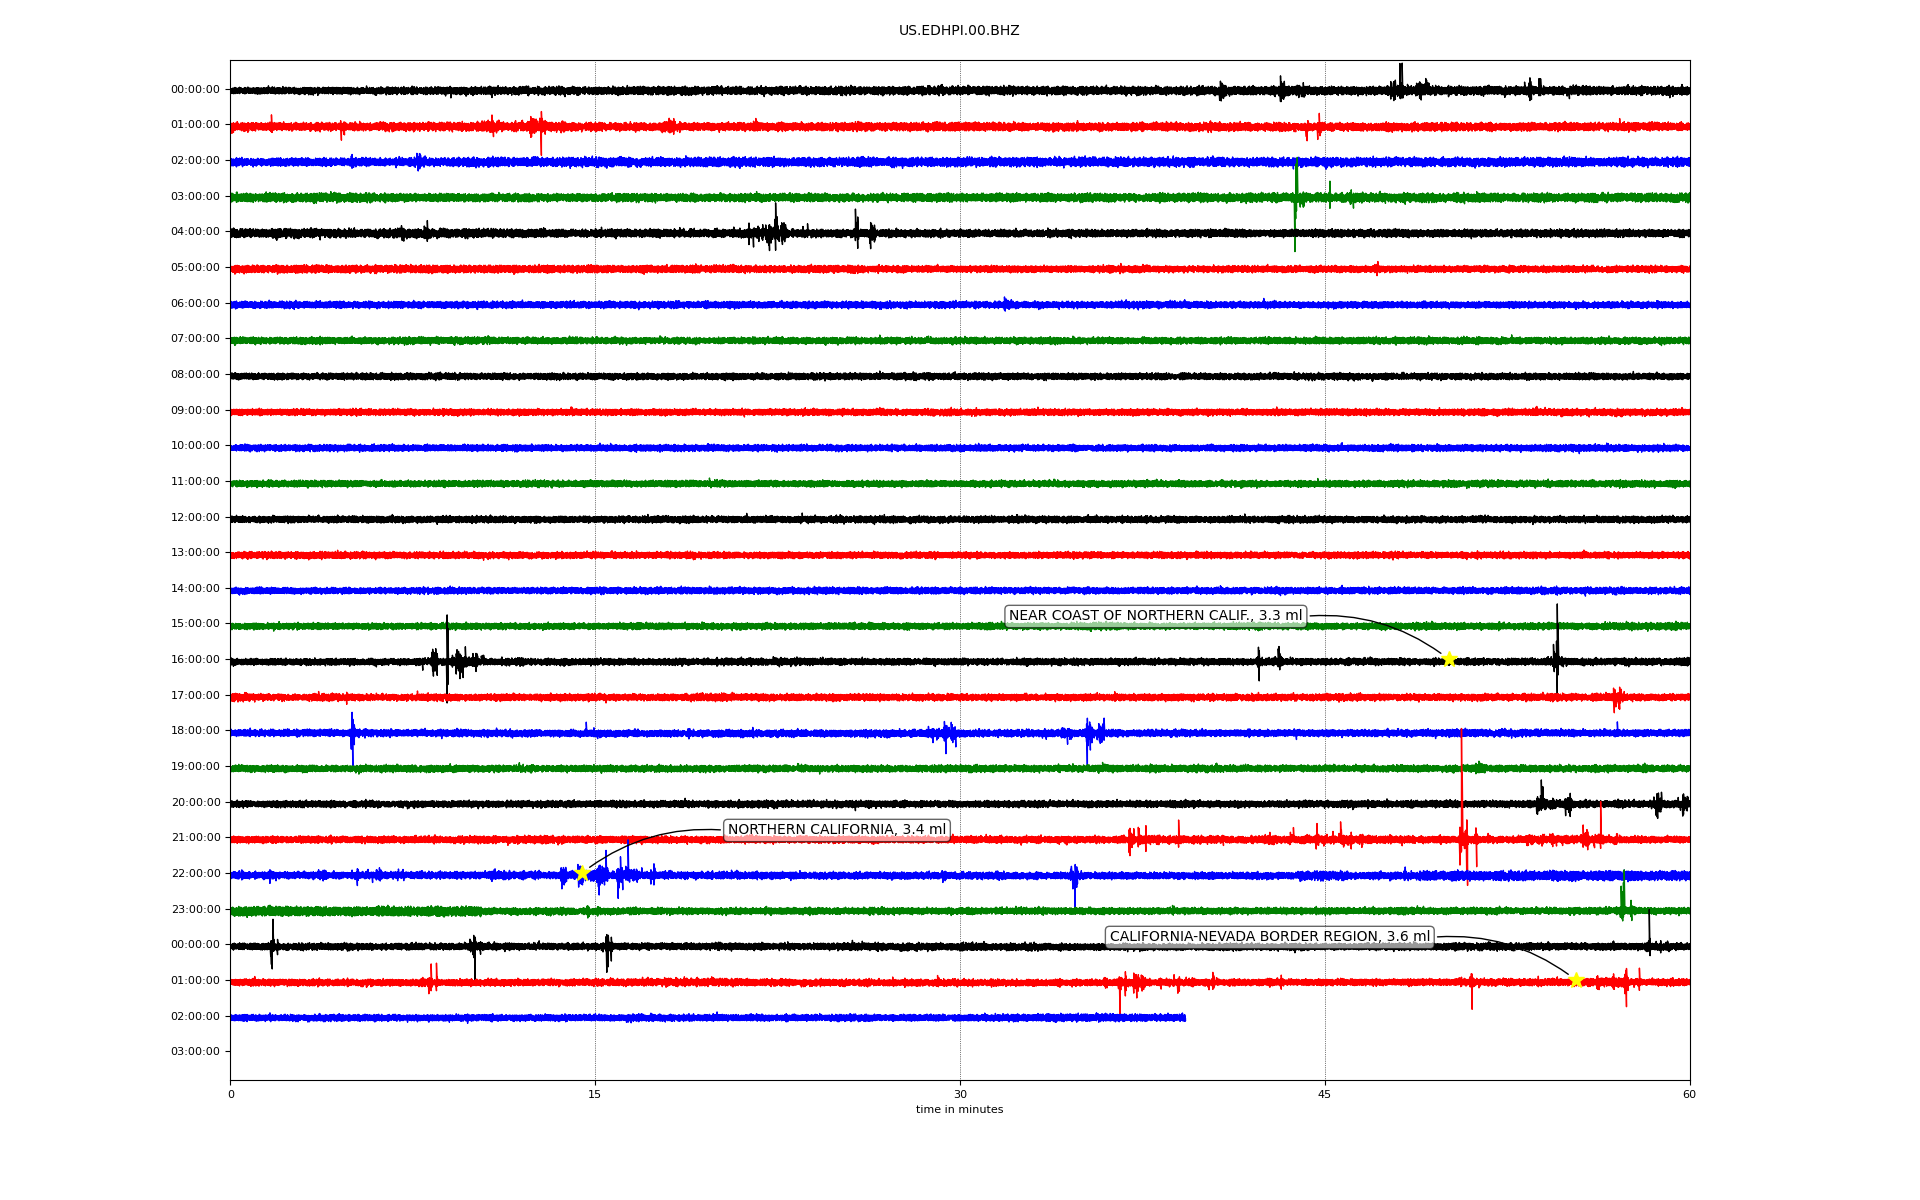Click the yellow star on the 16:00:00 trace
The height and width of the screenshot is (1200, 1920).
point(1449,659)
